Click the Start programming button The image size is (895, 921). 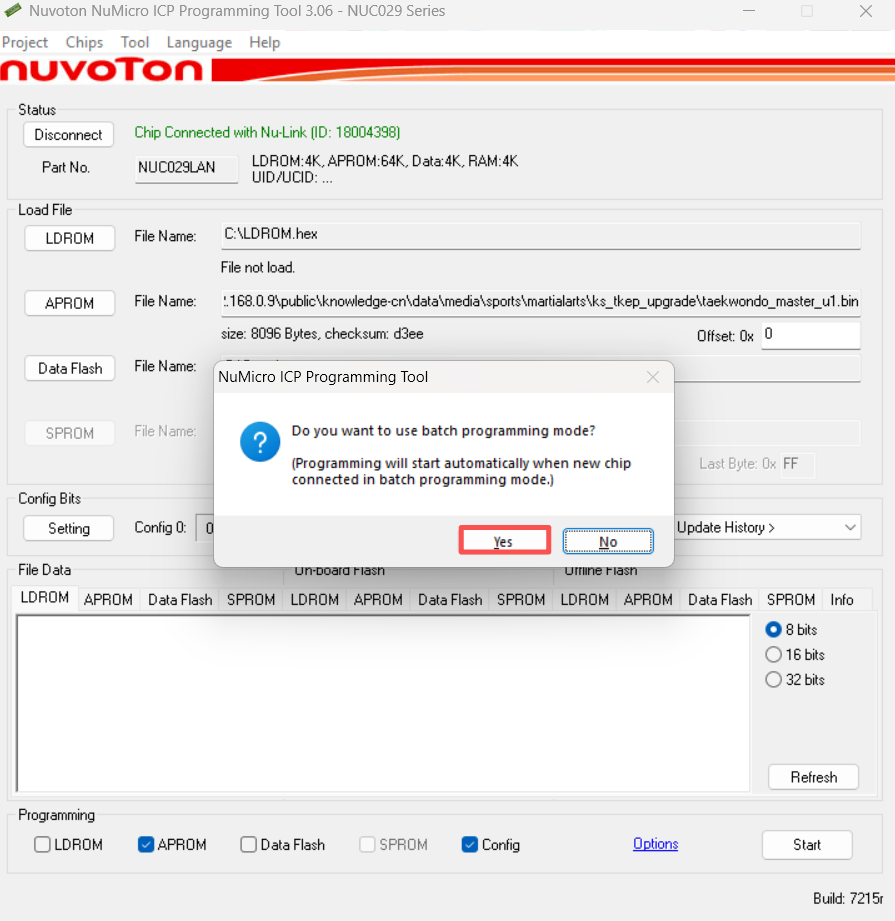(807, 845)
